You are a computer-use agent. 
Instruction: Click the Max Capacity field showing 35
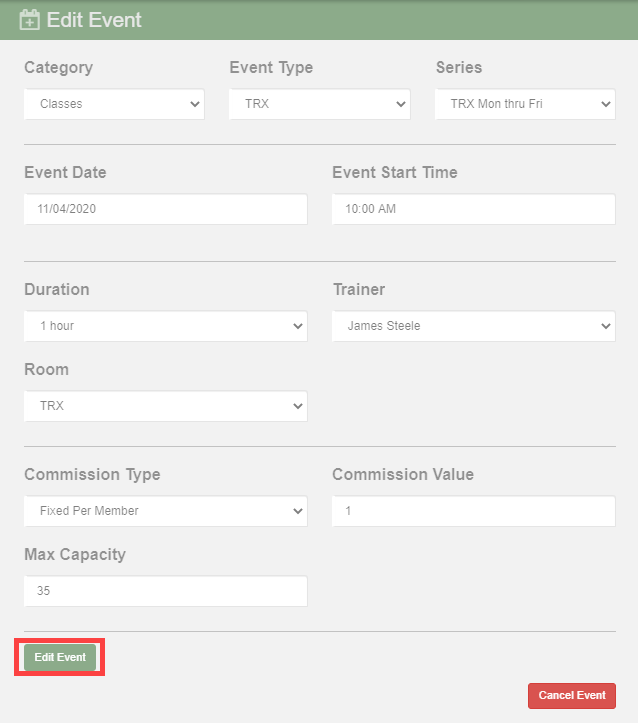pyautogui.click(x=165, y=591)
